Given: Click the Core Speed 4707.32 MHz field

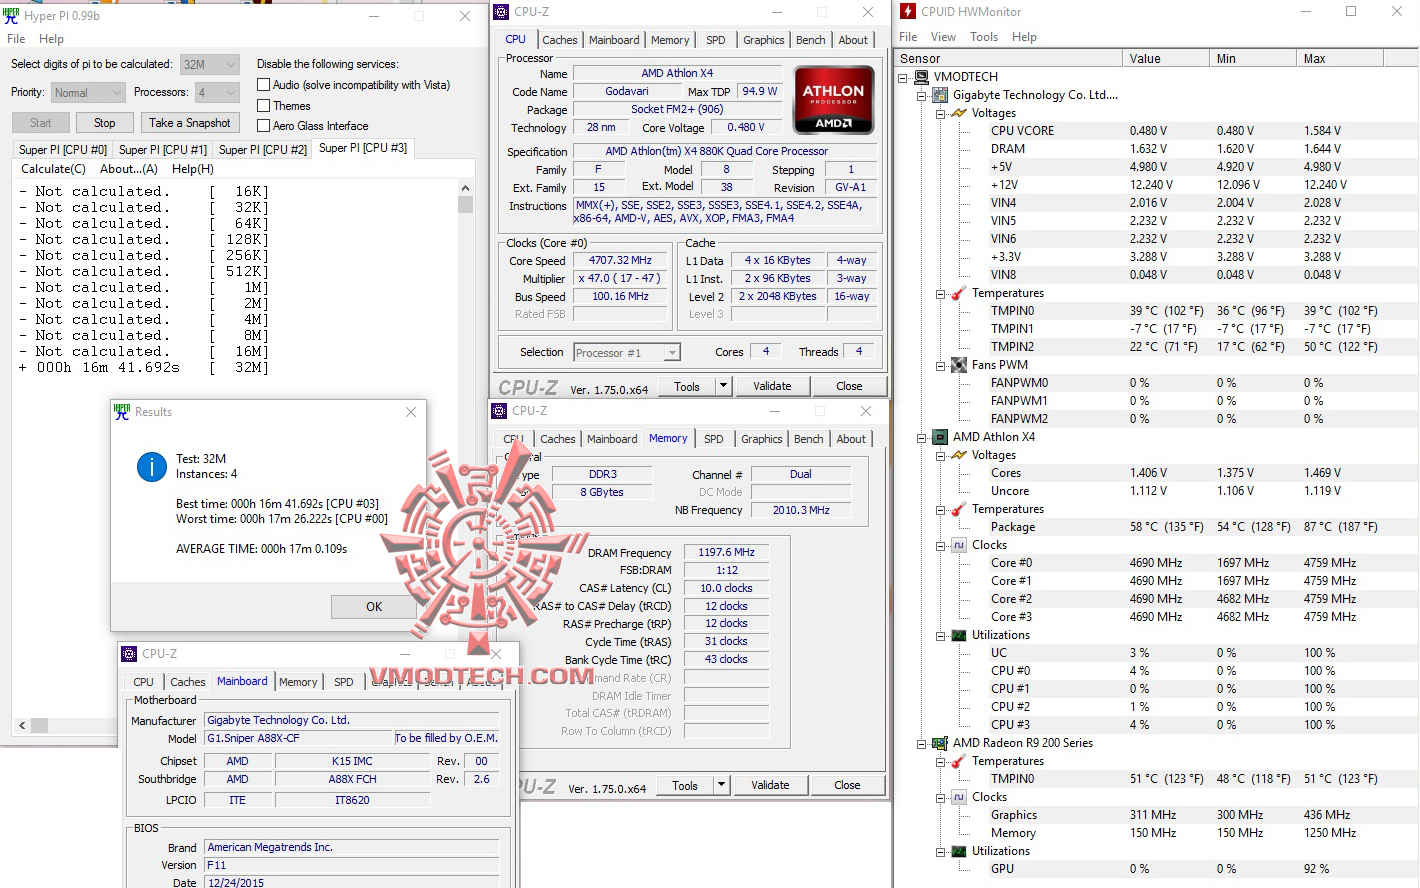Looking at the screenshot, I should point(620,260).
